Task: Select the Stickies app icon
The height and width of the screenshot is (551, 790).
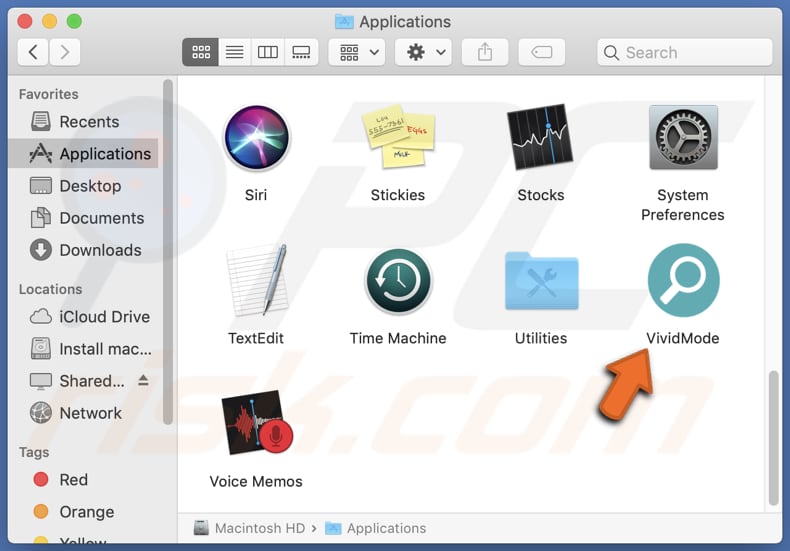Action: (398, 136)
